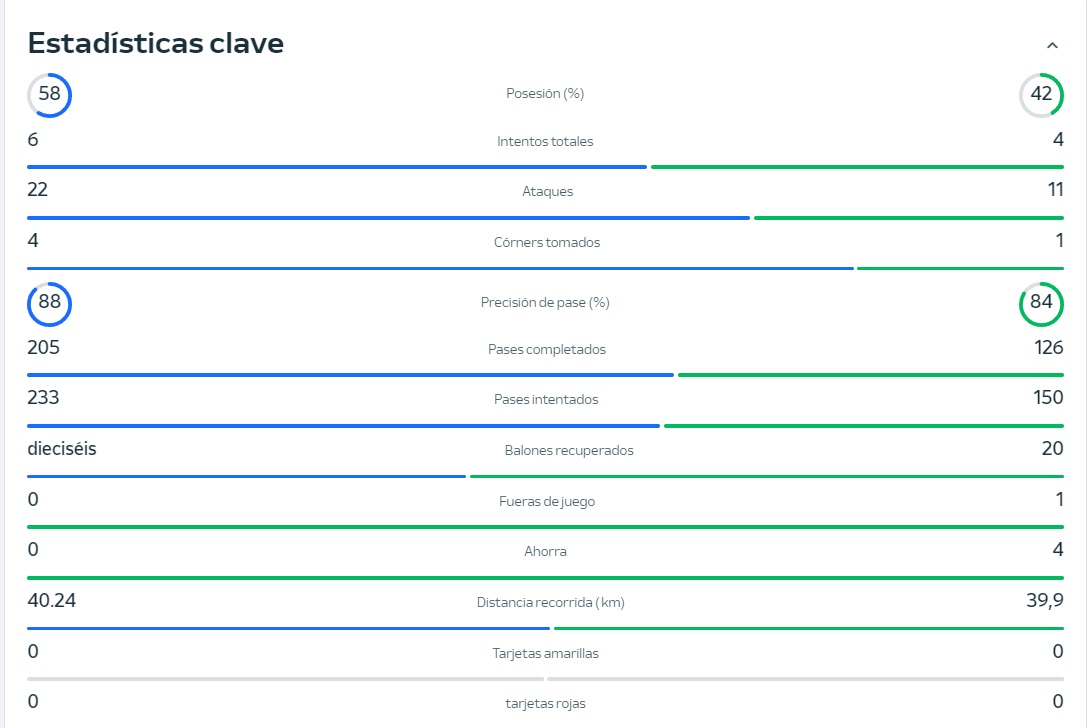Collapse the Estadísticas clave section
Screen dimensions: 1087x728
(1052, 45)
